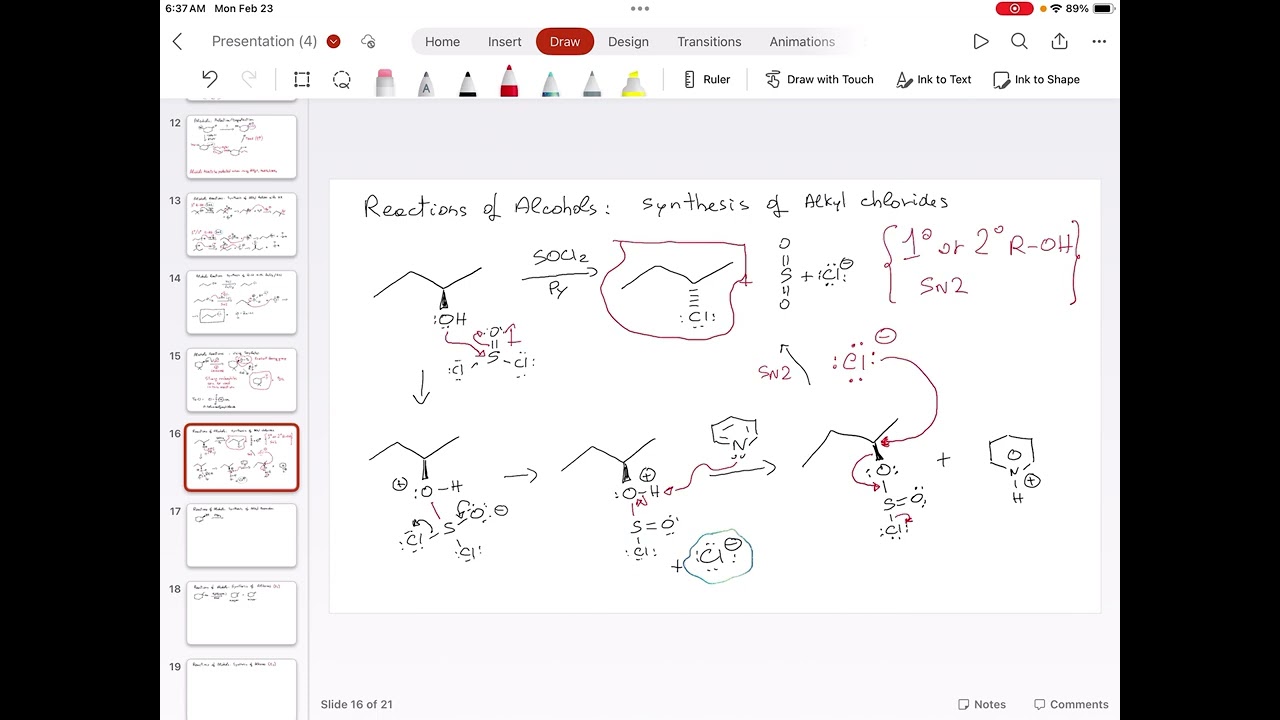1280x720 pixels.
Task: Toggle Draw with Touch mode
Action: pos(819,79)
